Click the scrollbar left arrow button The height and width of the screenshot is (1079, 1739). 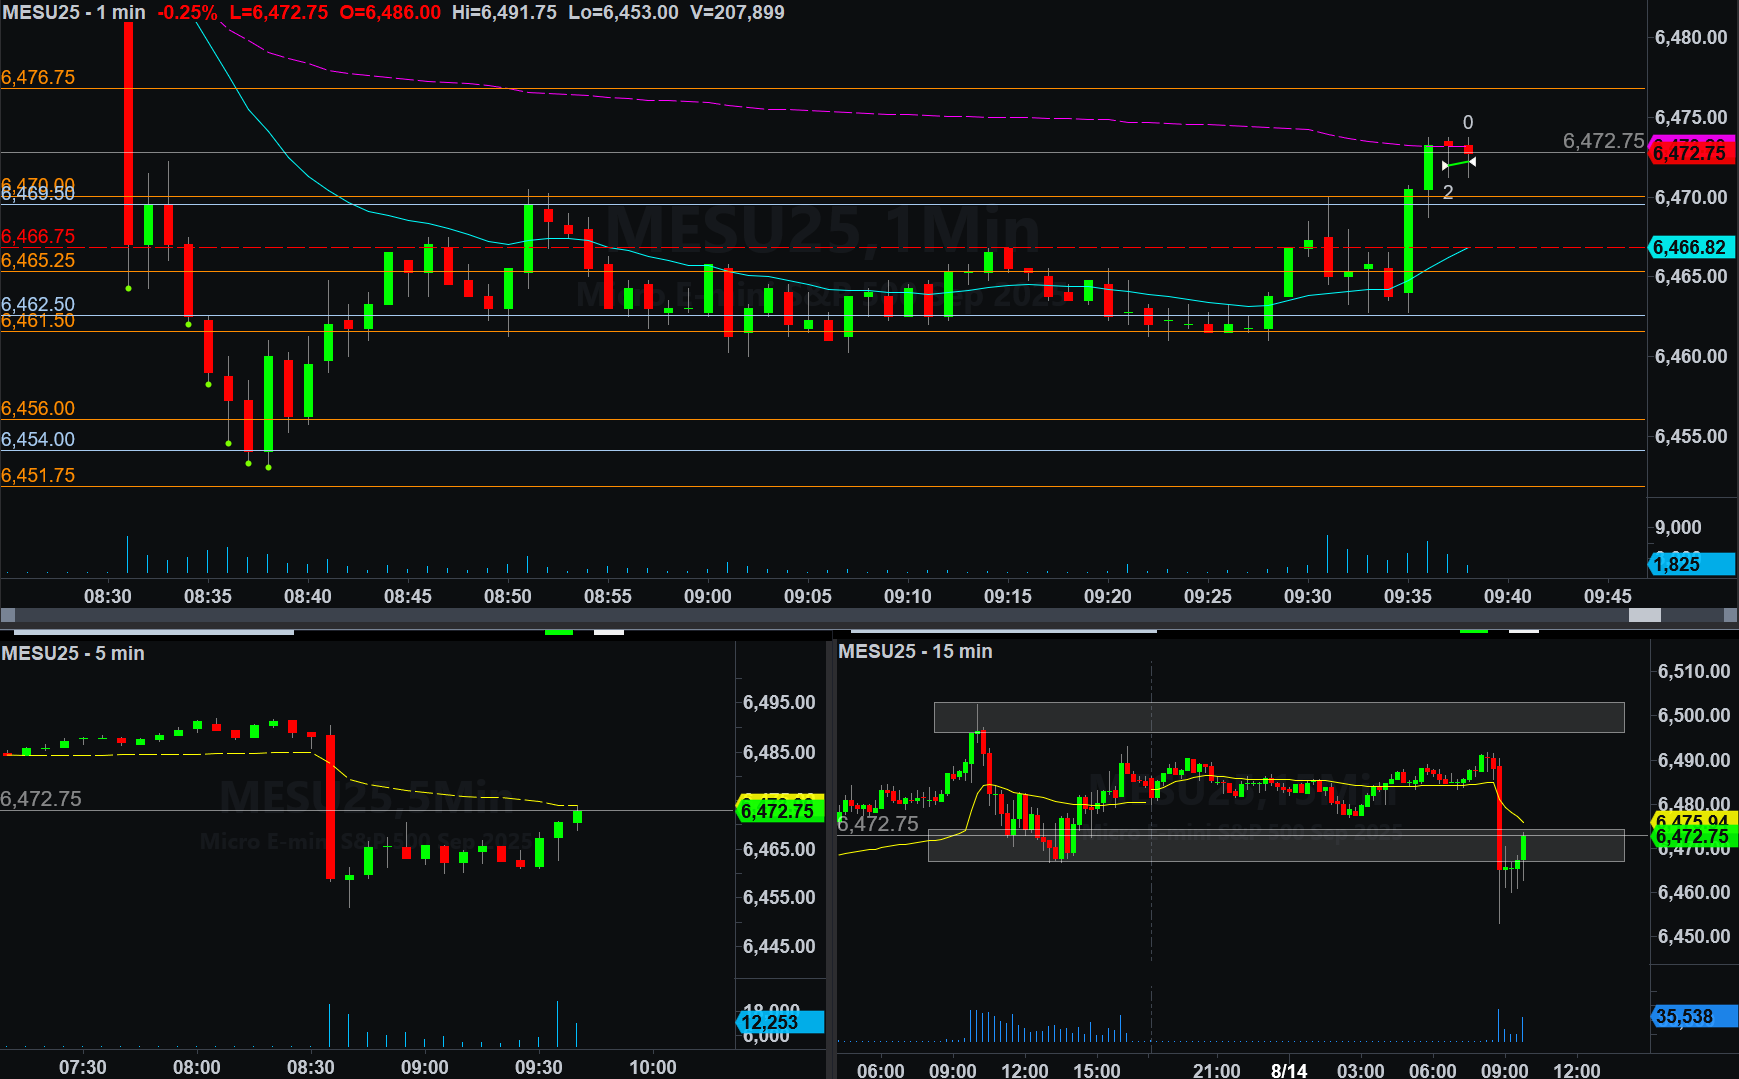click(x=8, y=615)
